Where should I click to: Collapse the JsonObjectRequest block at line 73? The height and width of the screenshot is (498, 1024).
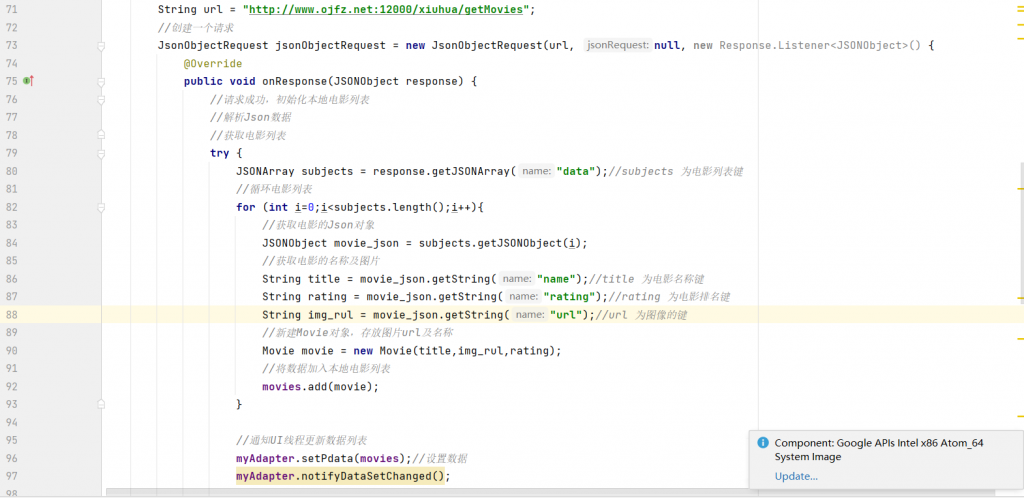(x=101, y=46)
